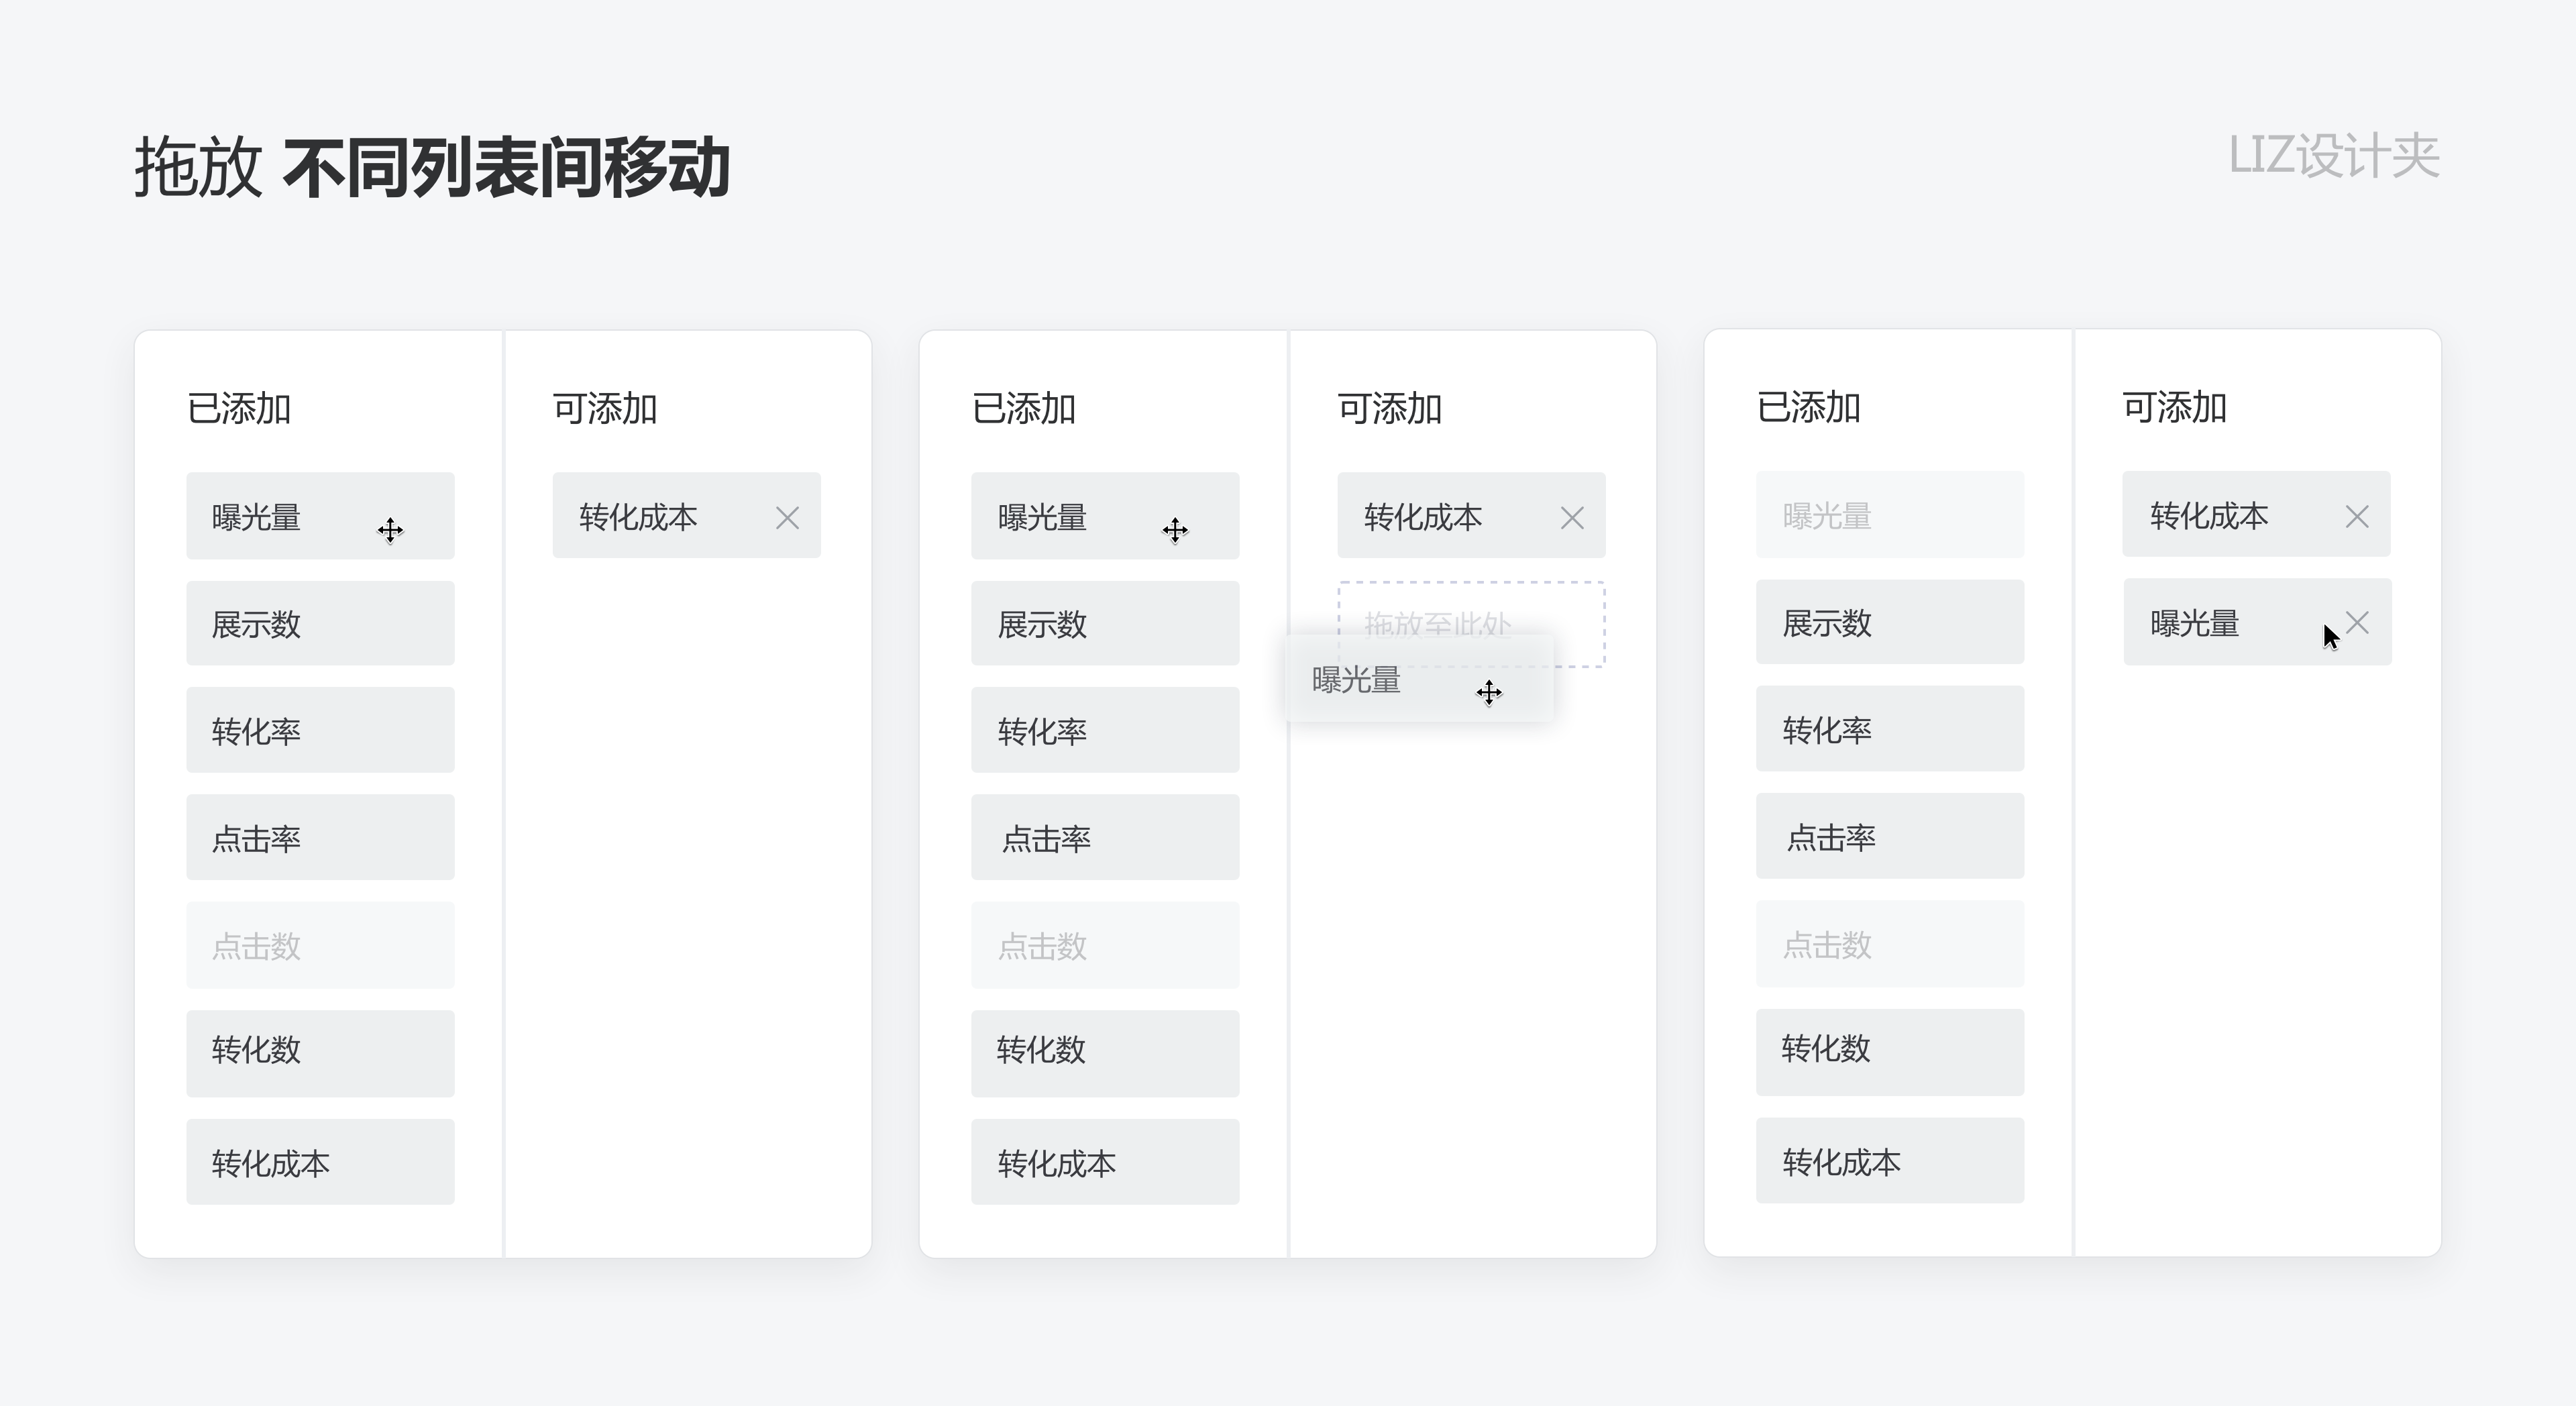
Task: Select 点击率 in the middle panel
Action: coord(1105,837)
